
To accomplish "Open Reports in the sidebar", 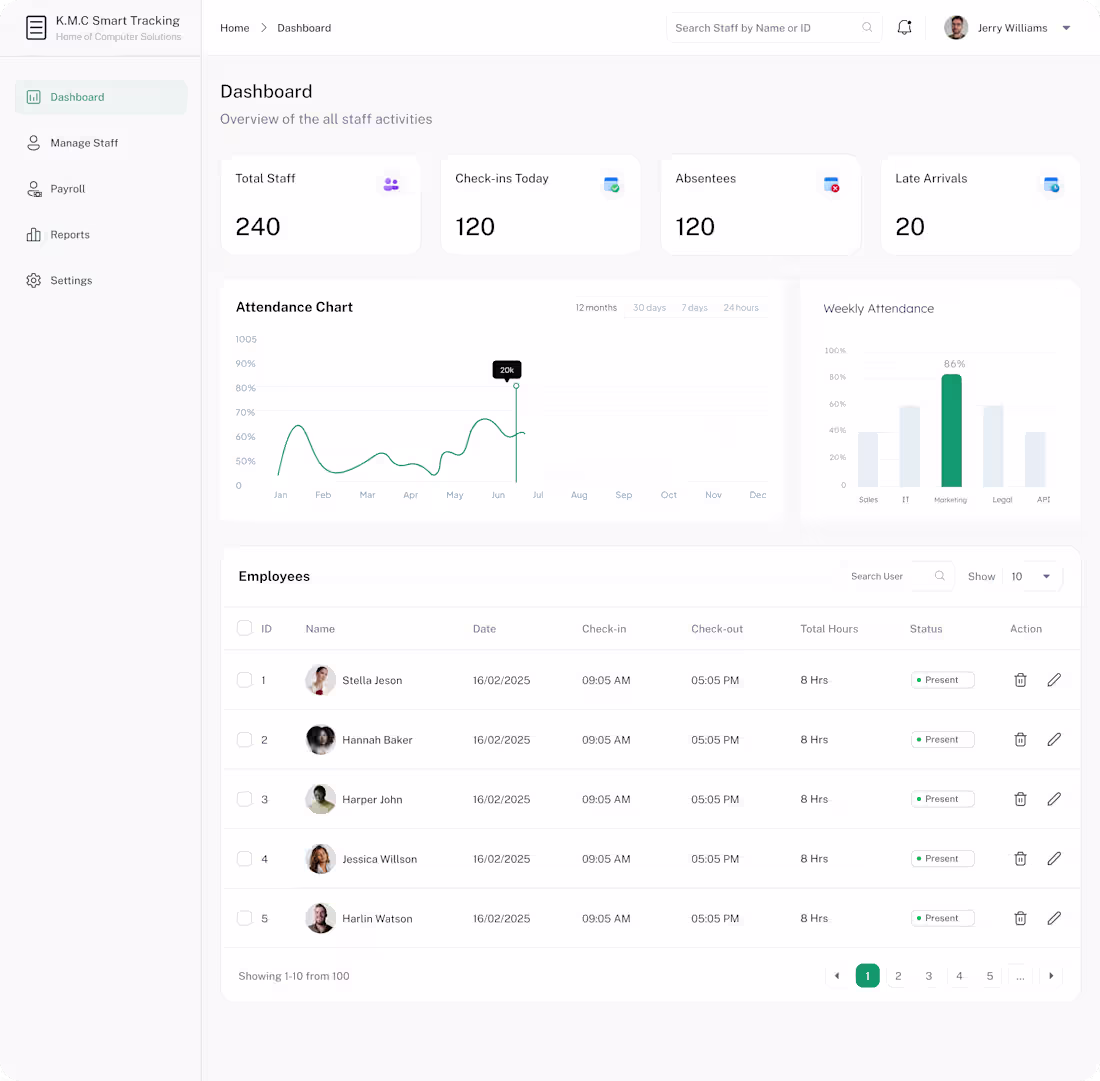I will 101,234.
